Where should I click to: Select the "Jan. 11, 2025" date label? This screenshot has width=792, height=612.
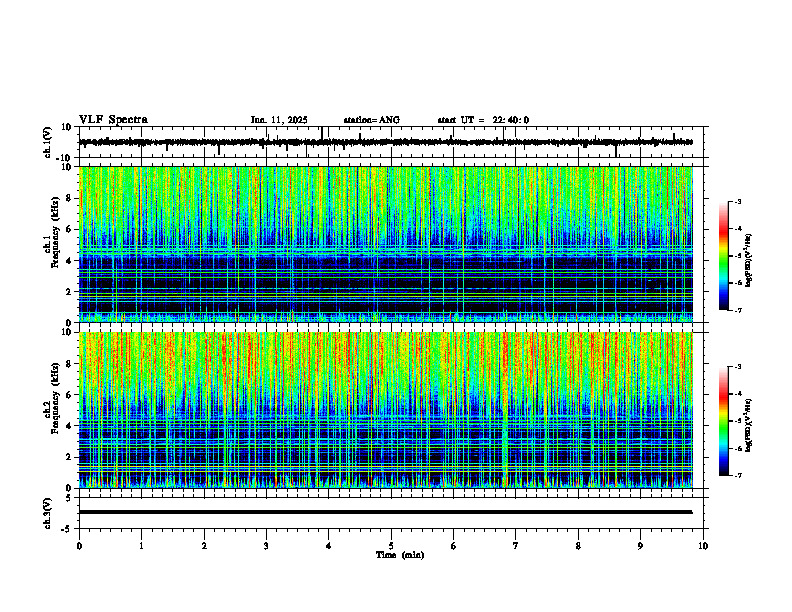click(279, 120)
